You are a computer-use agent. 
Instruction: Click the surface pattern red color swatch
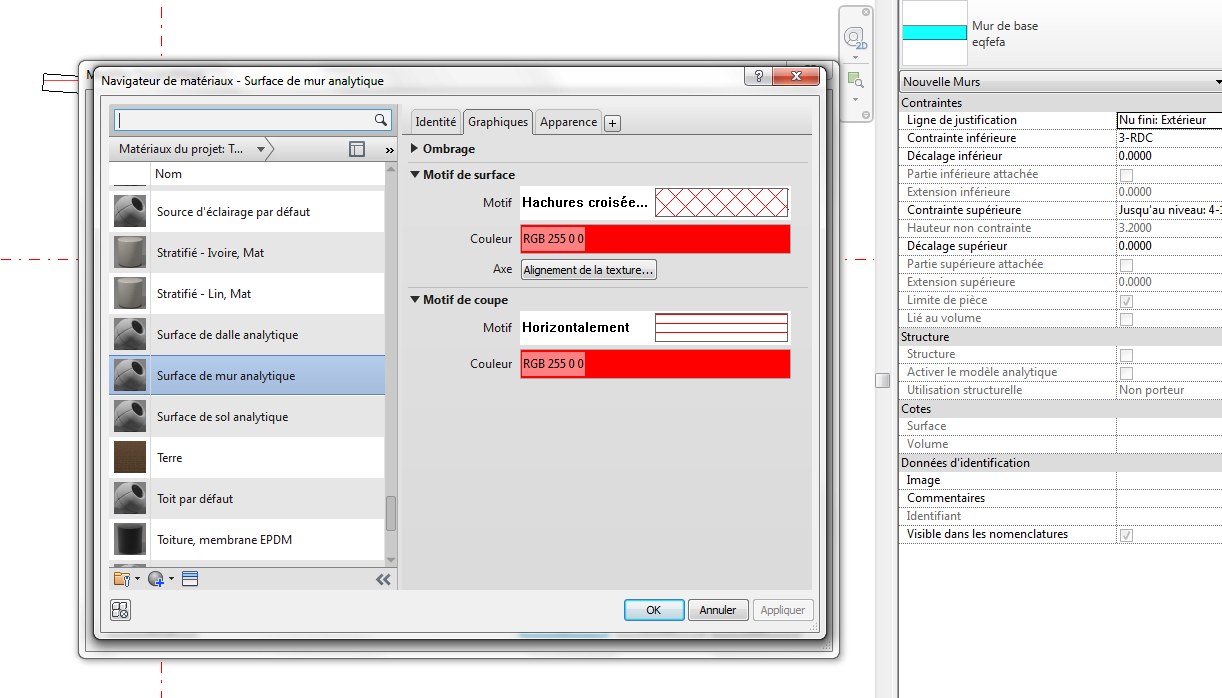pos(655,240)
